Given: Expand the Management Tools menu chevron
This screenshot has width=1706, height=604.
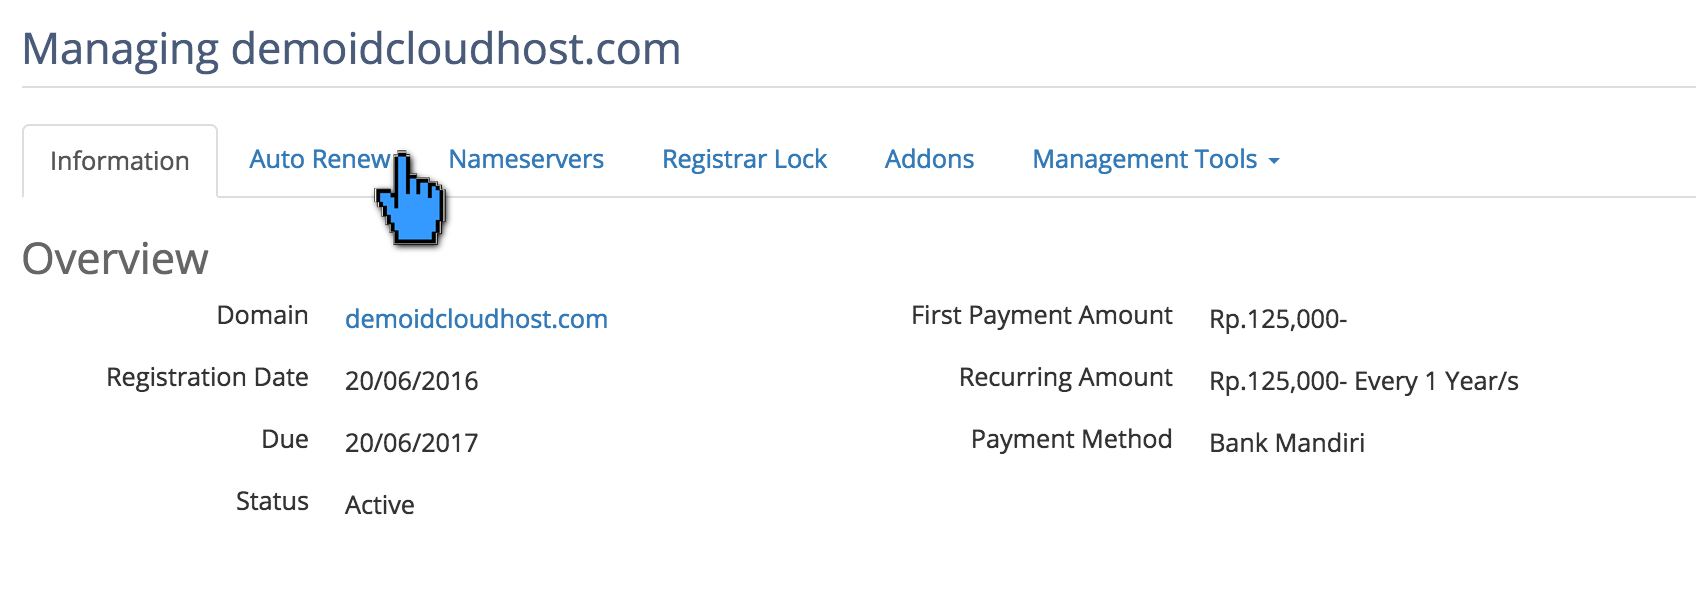Looking at the screenshot, I should (1274, 160).
